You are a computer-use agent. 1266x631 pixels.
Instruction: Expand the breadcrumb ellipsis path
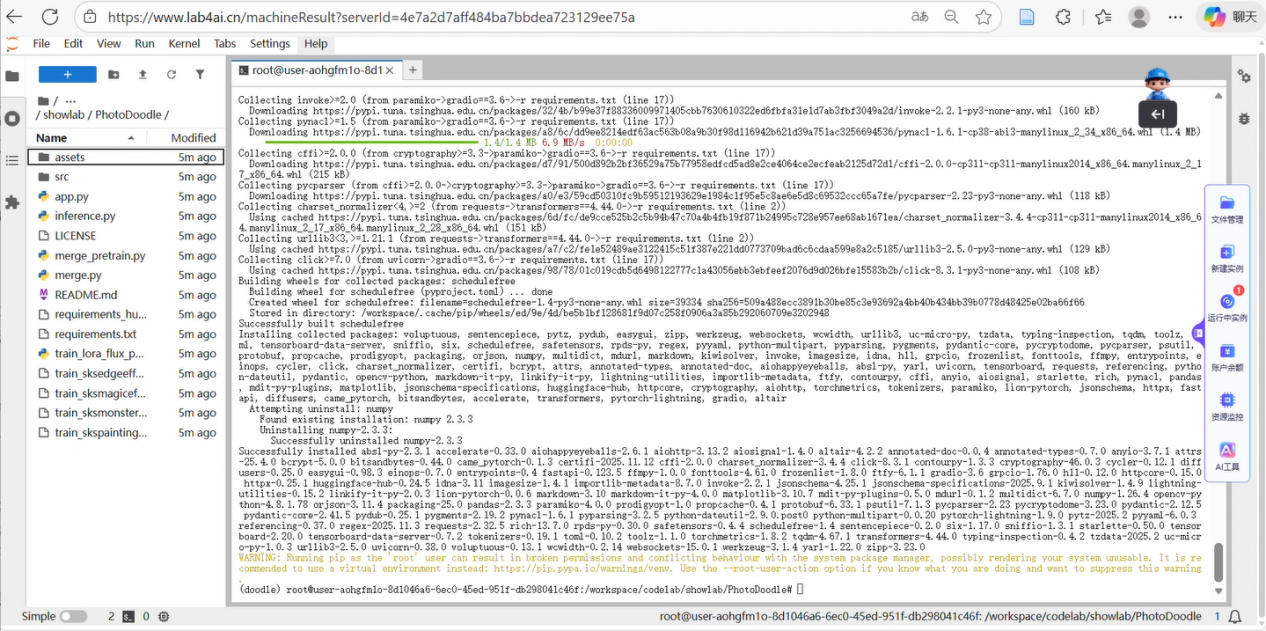(70, 101)
